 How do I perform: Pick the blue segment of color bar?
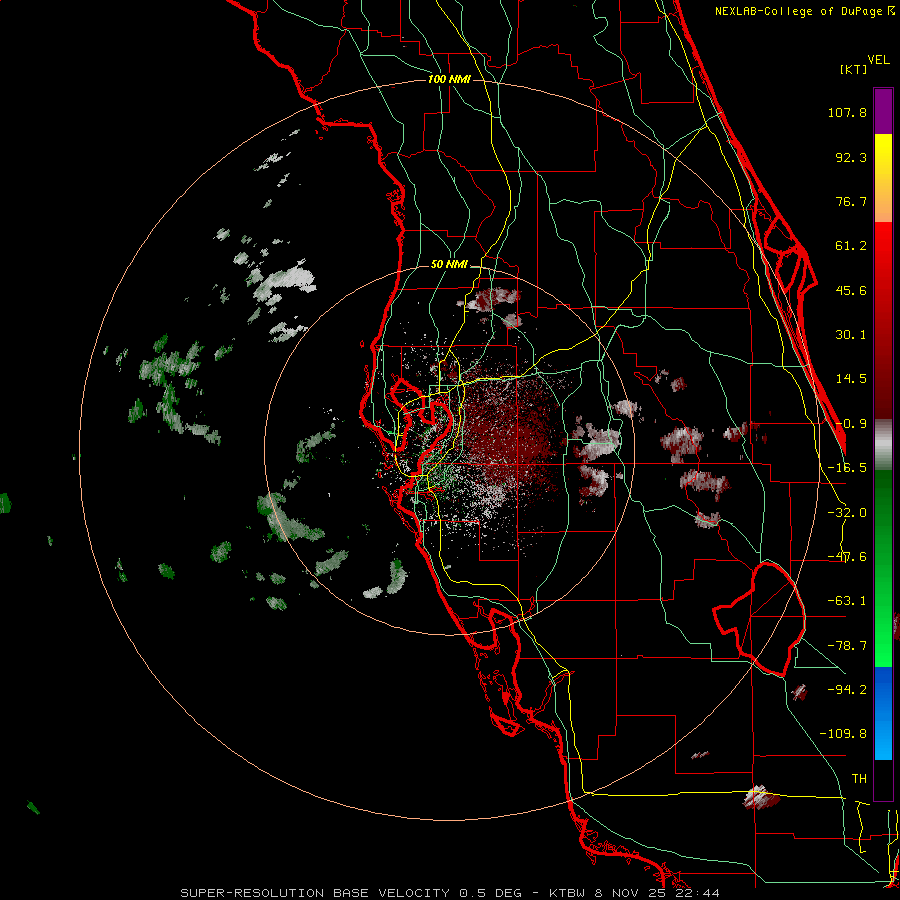pyautogui.click(x=883, y=713)
